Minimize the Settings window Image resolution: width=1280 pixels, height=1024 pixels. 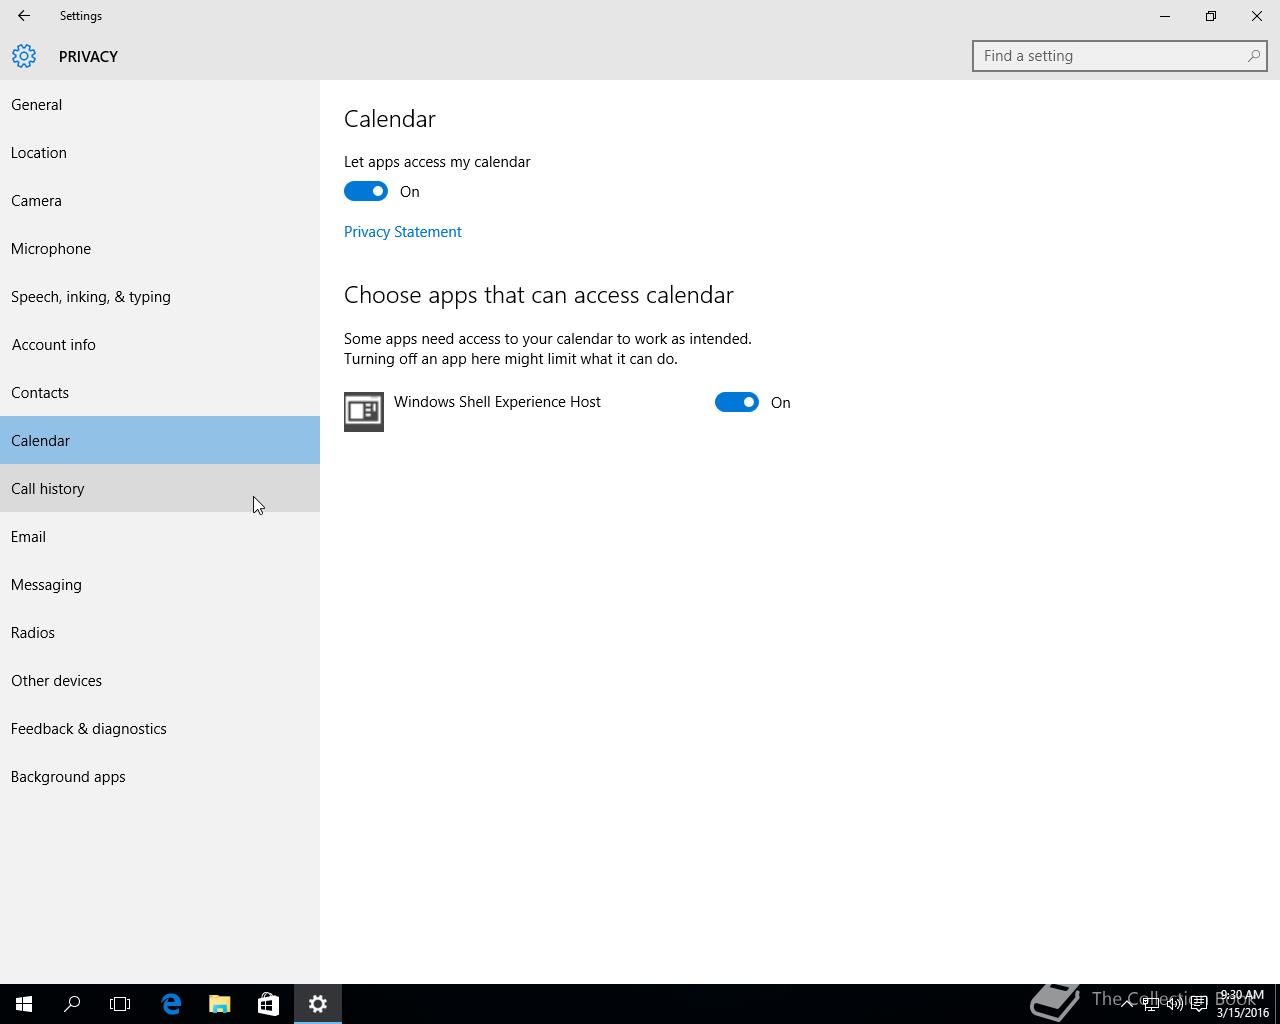click(1165, 16)
